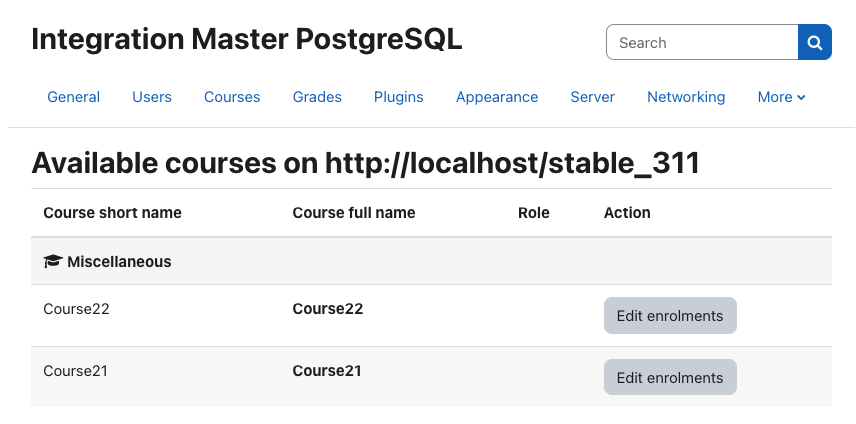Viewport: 856px width, 424px height.
Task: Click the Course full name column header
Action: (x=354, y=213)
